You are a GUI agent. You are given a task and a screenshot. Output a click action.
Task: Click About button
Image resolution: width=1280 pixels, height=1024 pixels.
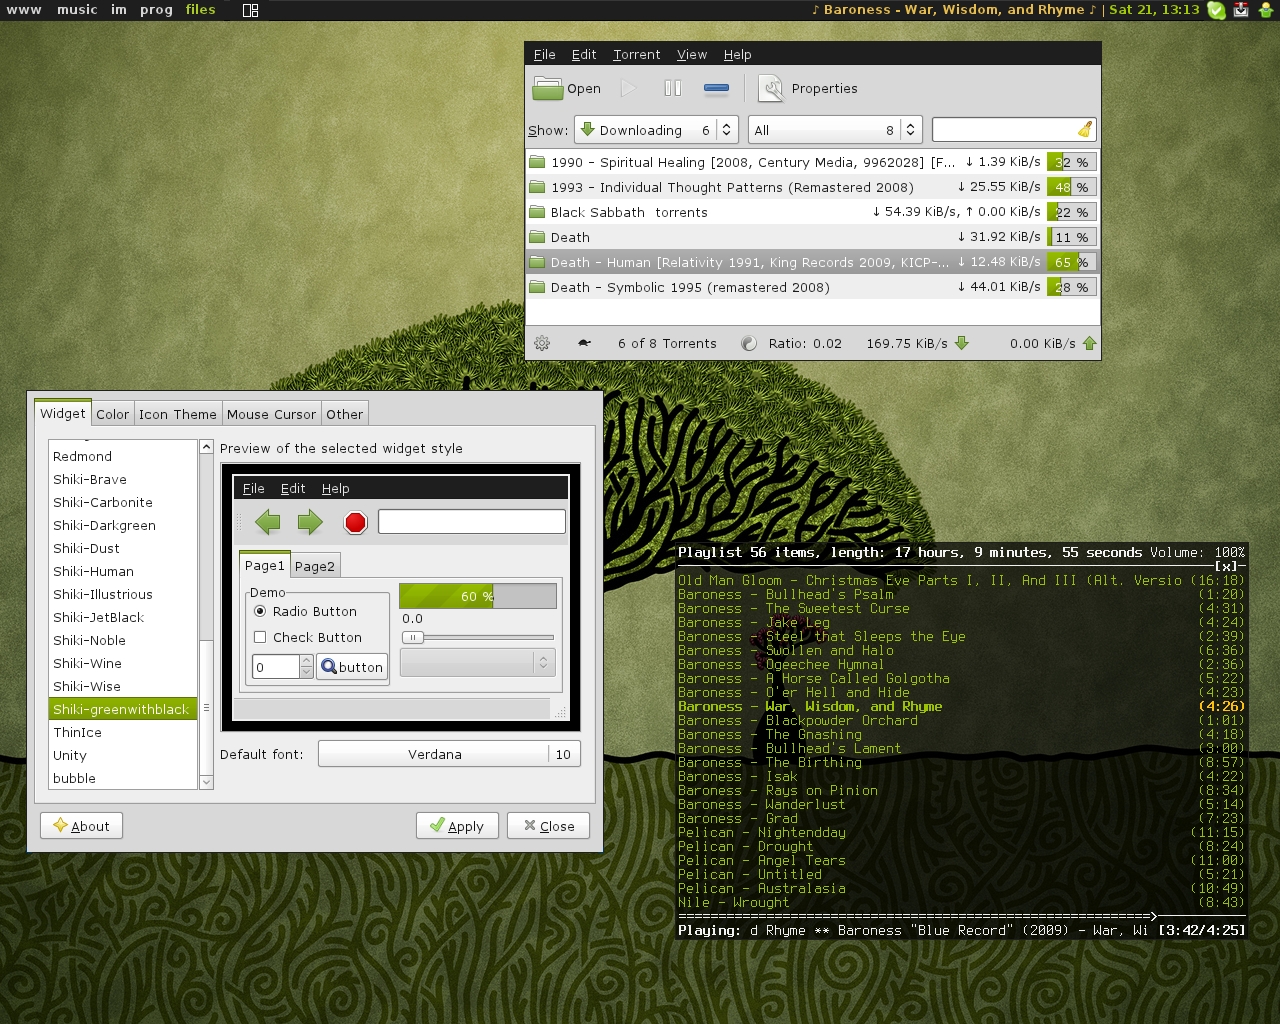81,826
